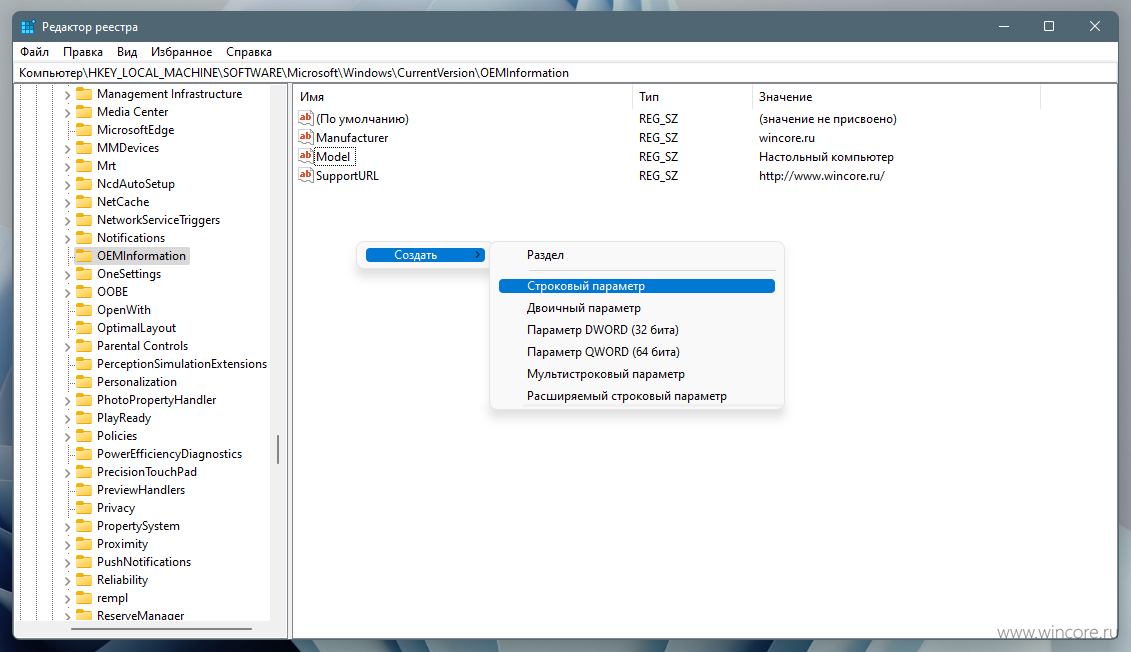Open the Файл menu
This screenshot has height=652, width=1131.
[x=35, y=52]
